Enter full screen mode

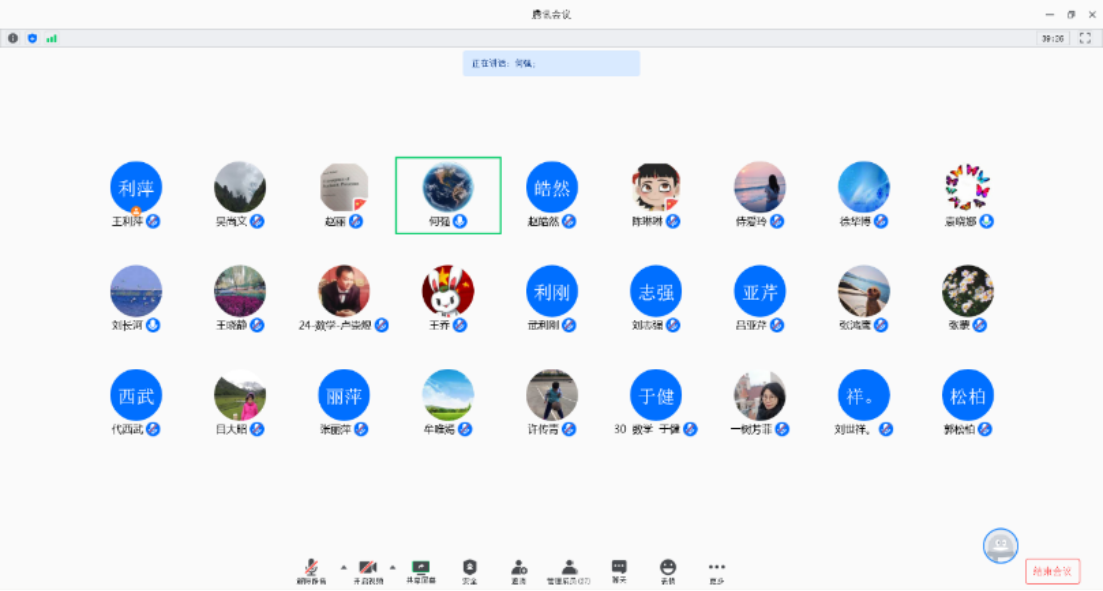1085,38
